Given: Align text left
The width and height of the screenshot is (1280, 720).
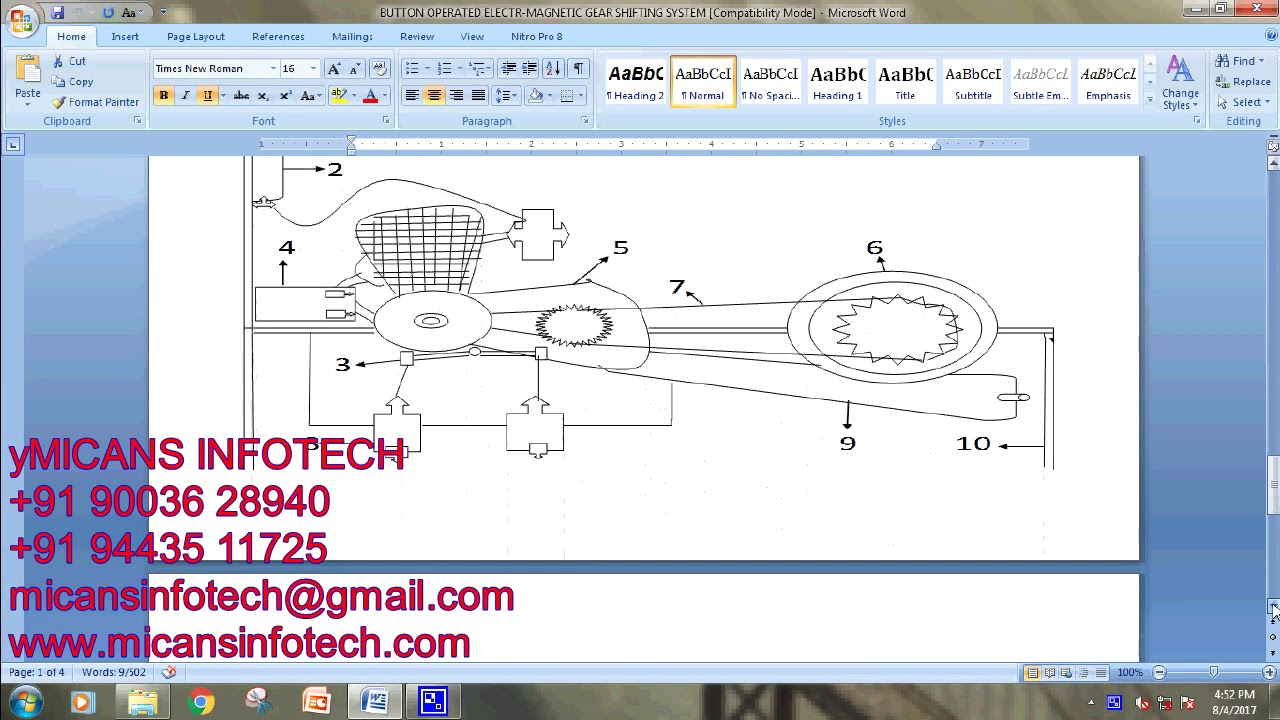Looking at the screenshot, I should pos(412,96).
